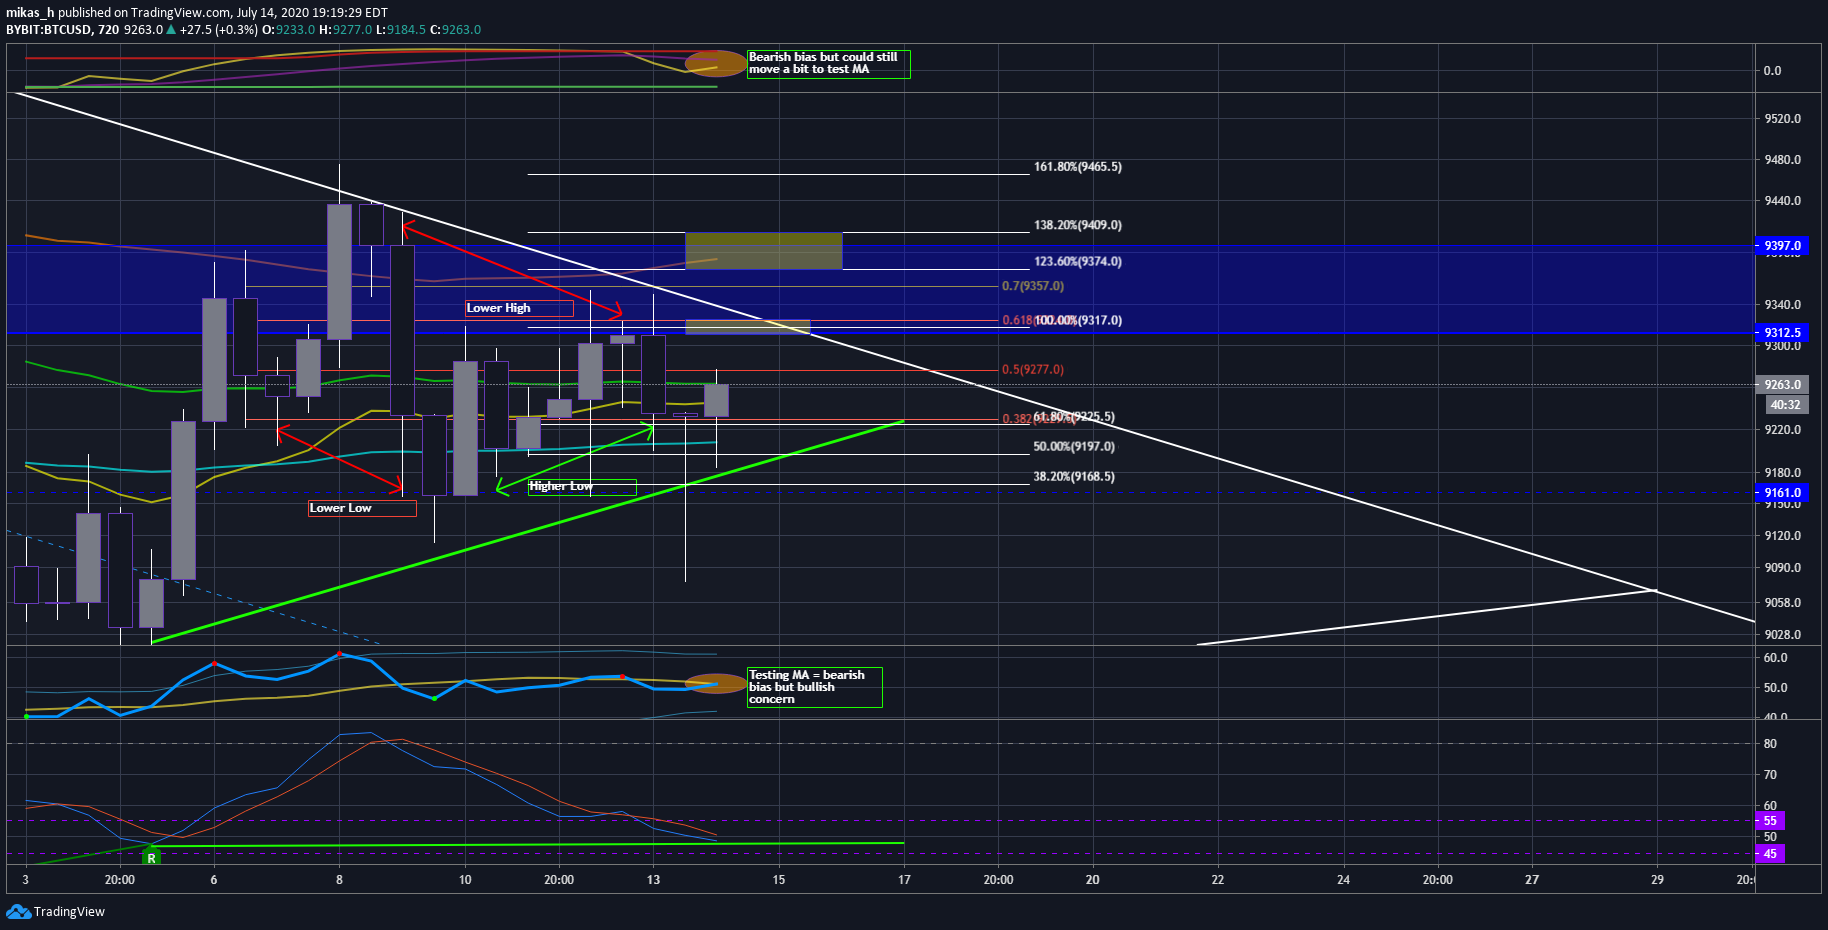Click the 161.80%(9465.5) Fibonacci label
This screenshot has width=1828, height=930.
point(1077,167)
